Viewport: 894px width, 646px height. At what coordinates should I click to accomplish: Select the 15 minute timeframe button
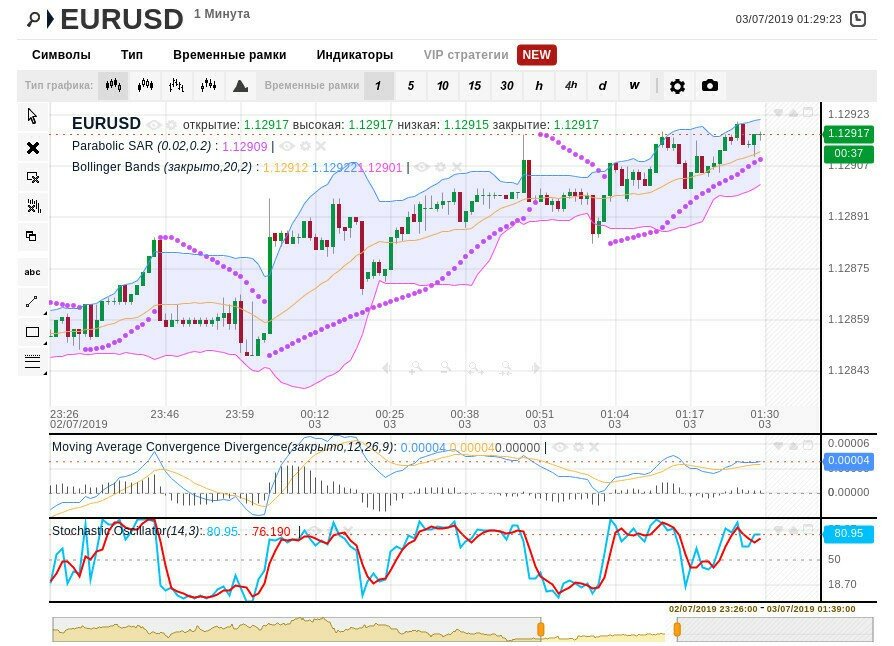474,86
